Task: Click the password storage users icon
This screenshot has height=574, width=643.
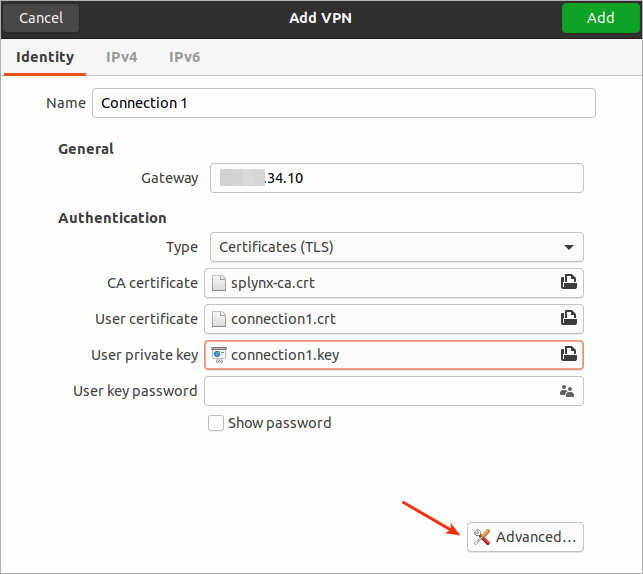Action: pos(567,391)
